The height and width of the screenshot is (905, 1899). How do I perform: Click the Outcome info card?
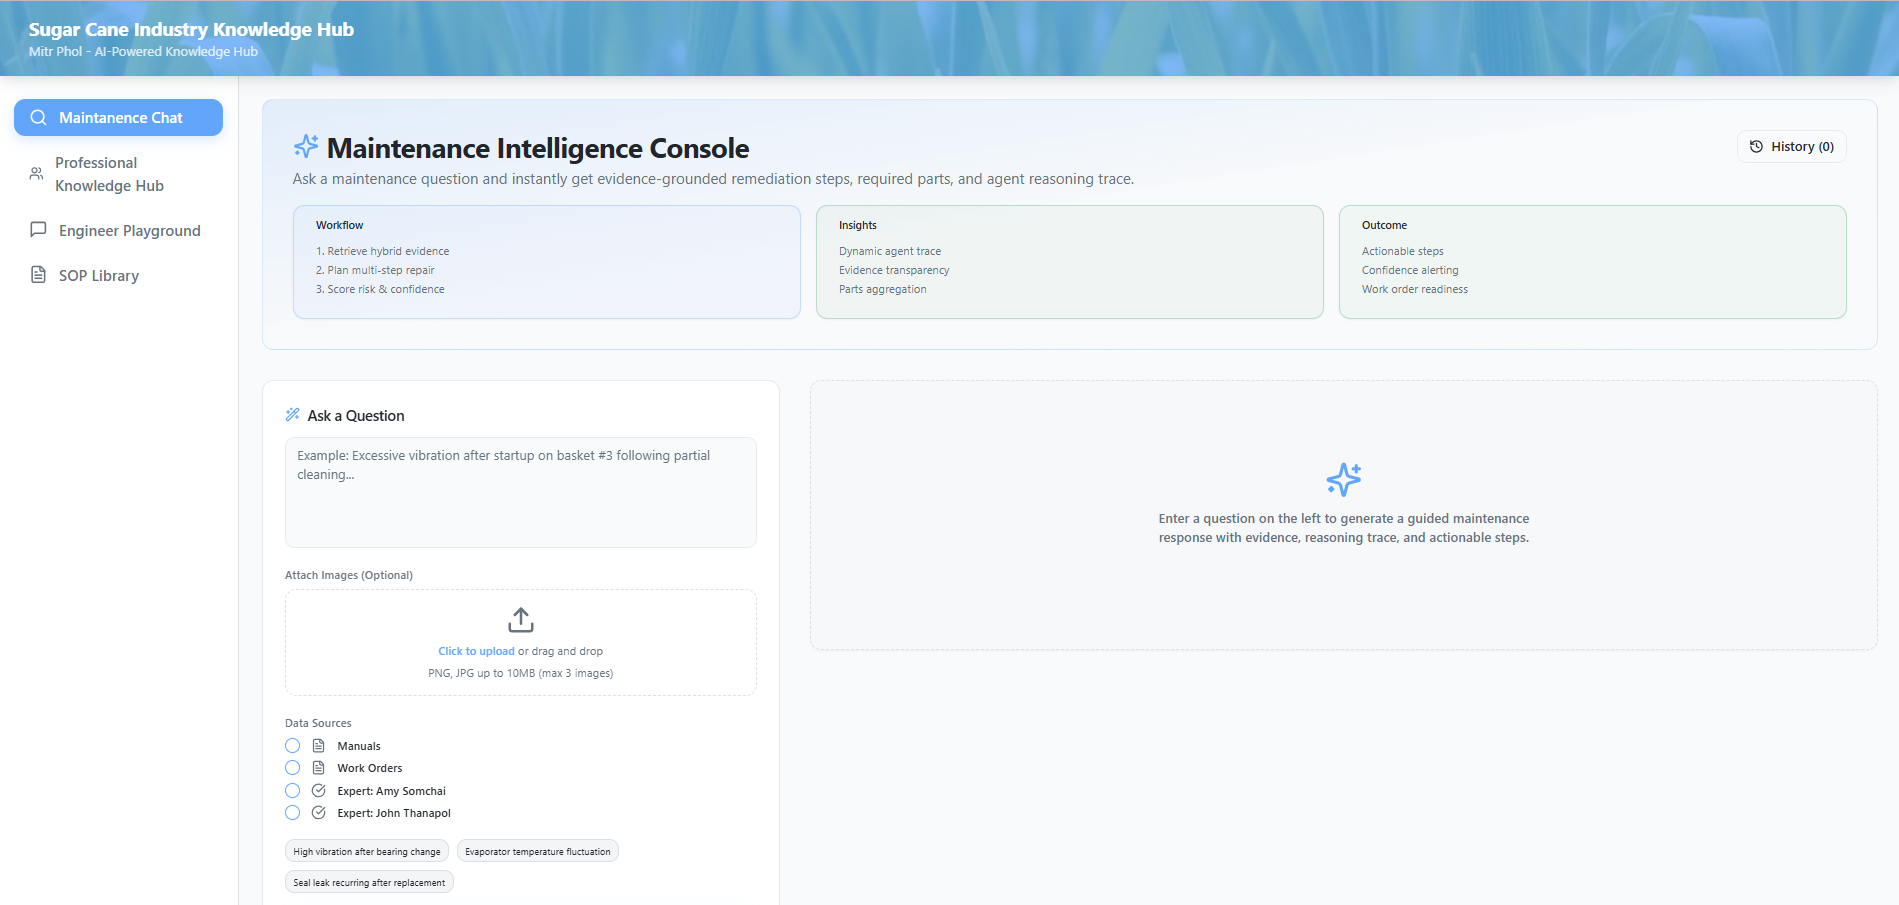click(1593, 262)
